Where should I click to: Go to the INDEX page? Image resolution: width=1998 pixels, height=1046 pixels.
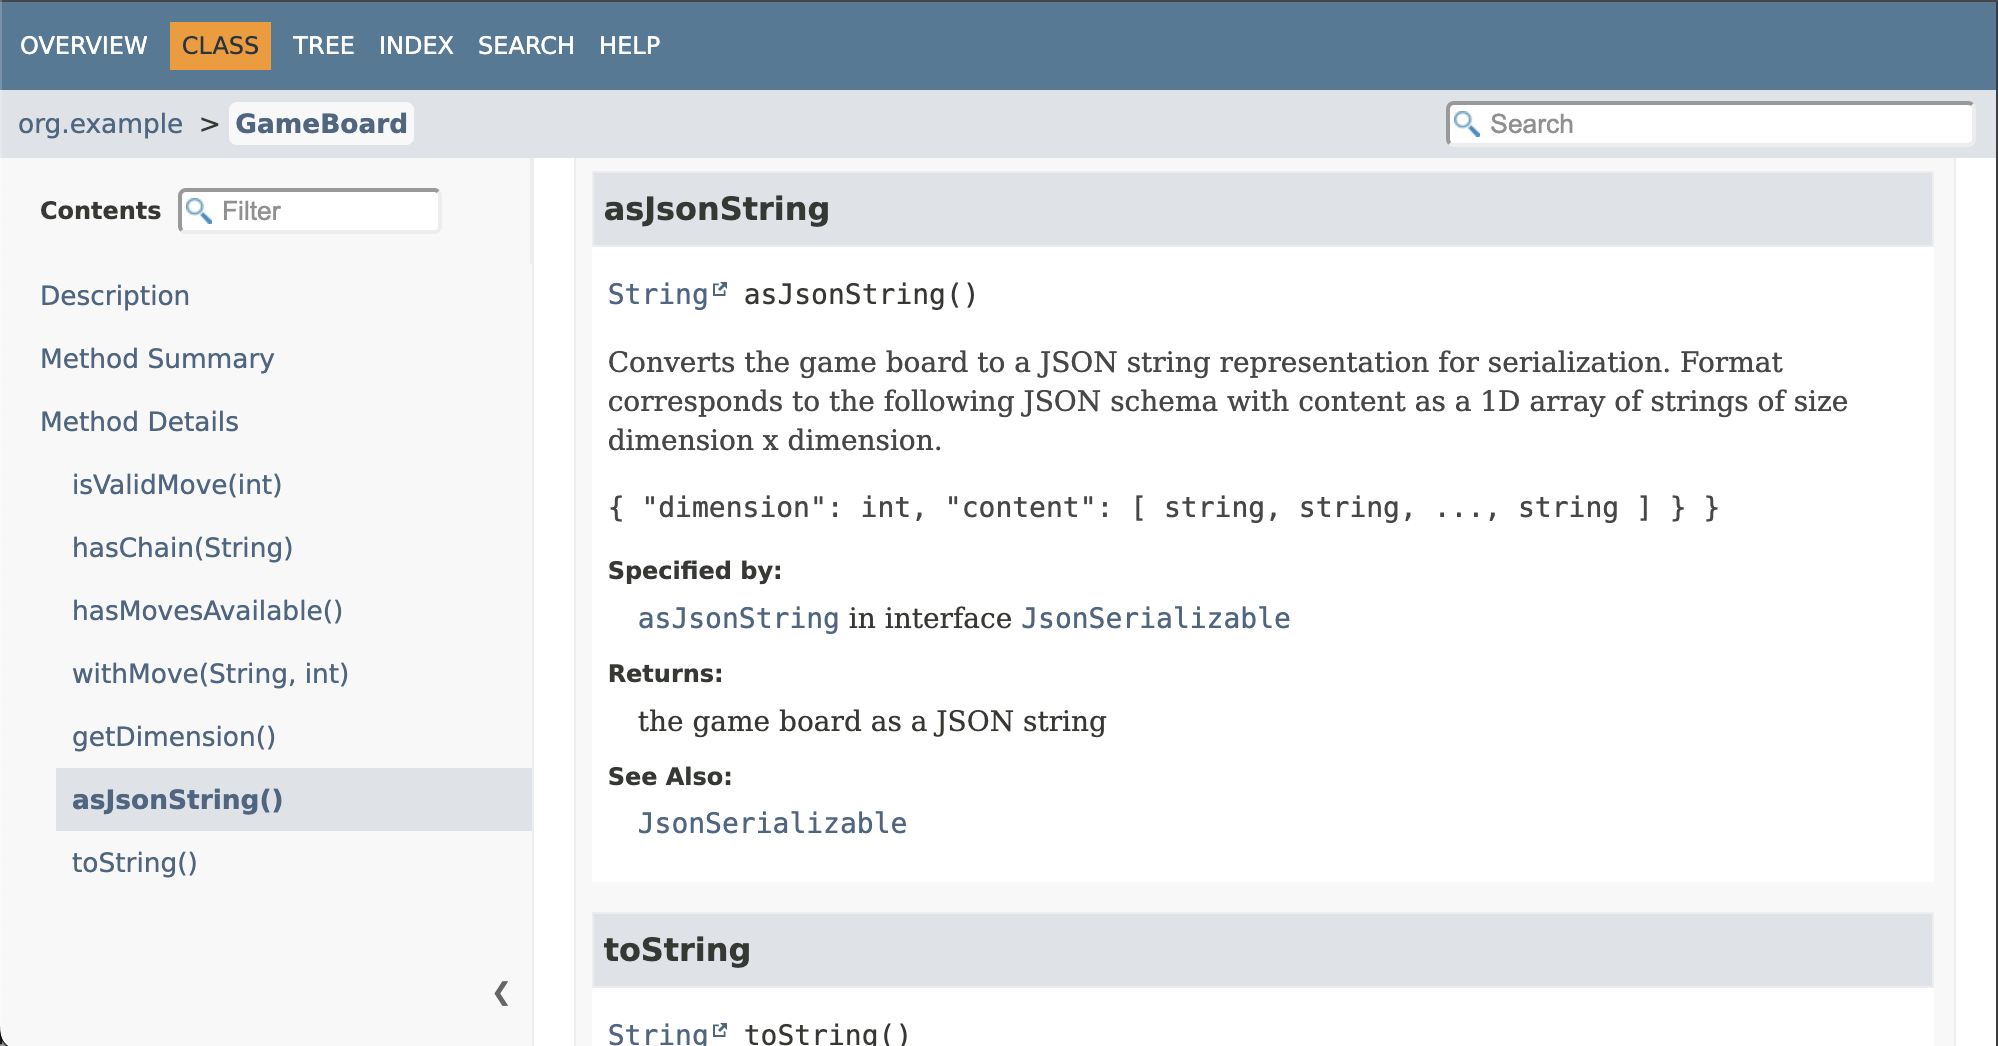(x=416, y=45)
